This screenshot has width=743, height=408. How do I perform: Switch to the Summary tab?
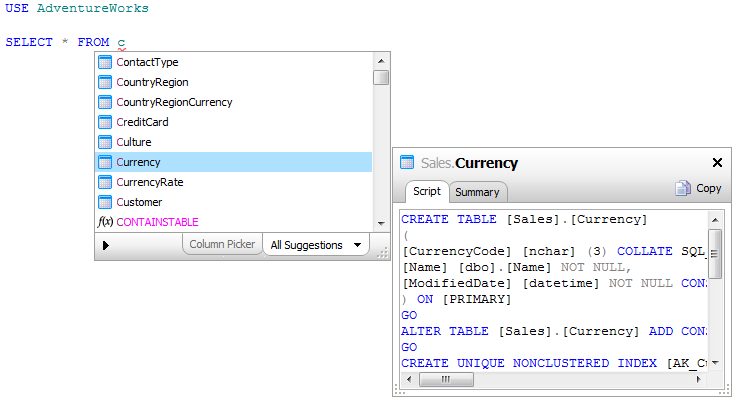(477, 192)
